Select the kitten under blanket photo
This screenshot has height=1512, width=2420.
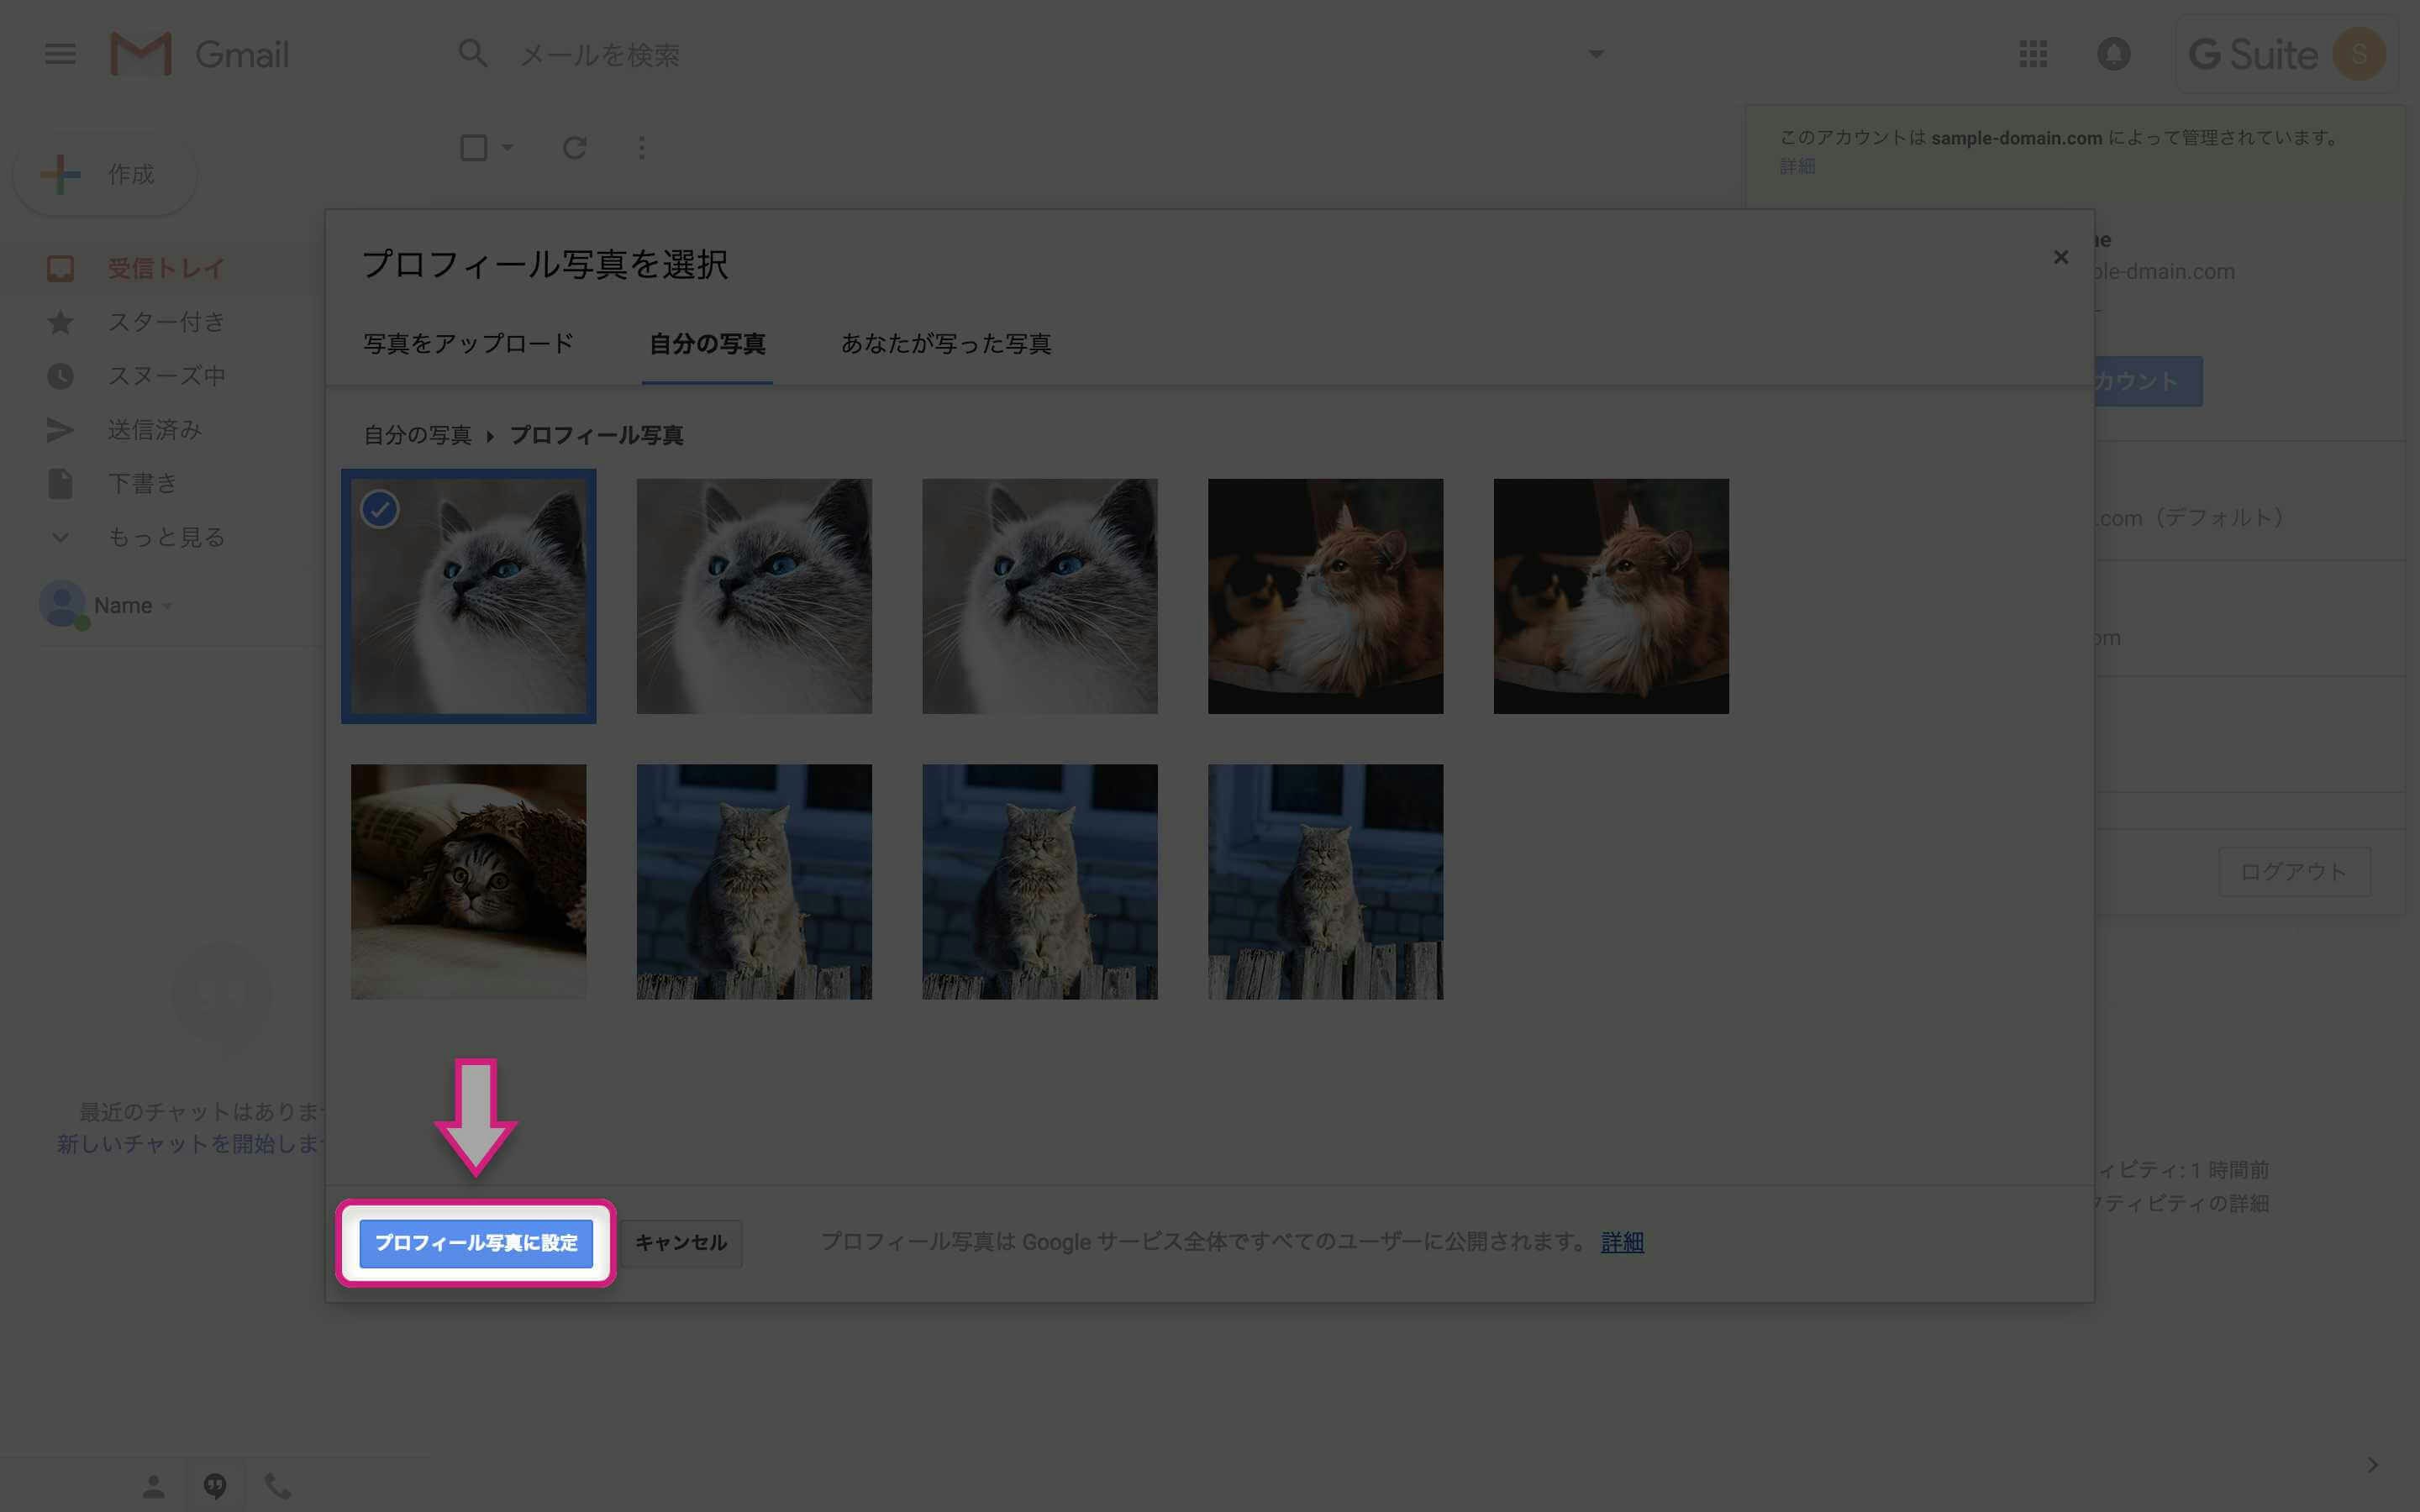[x=468, y=882]
